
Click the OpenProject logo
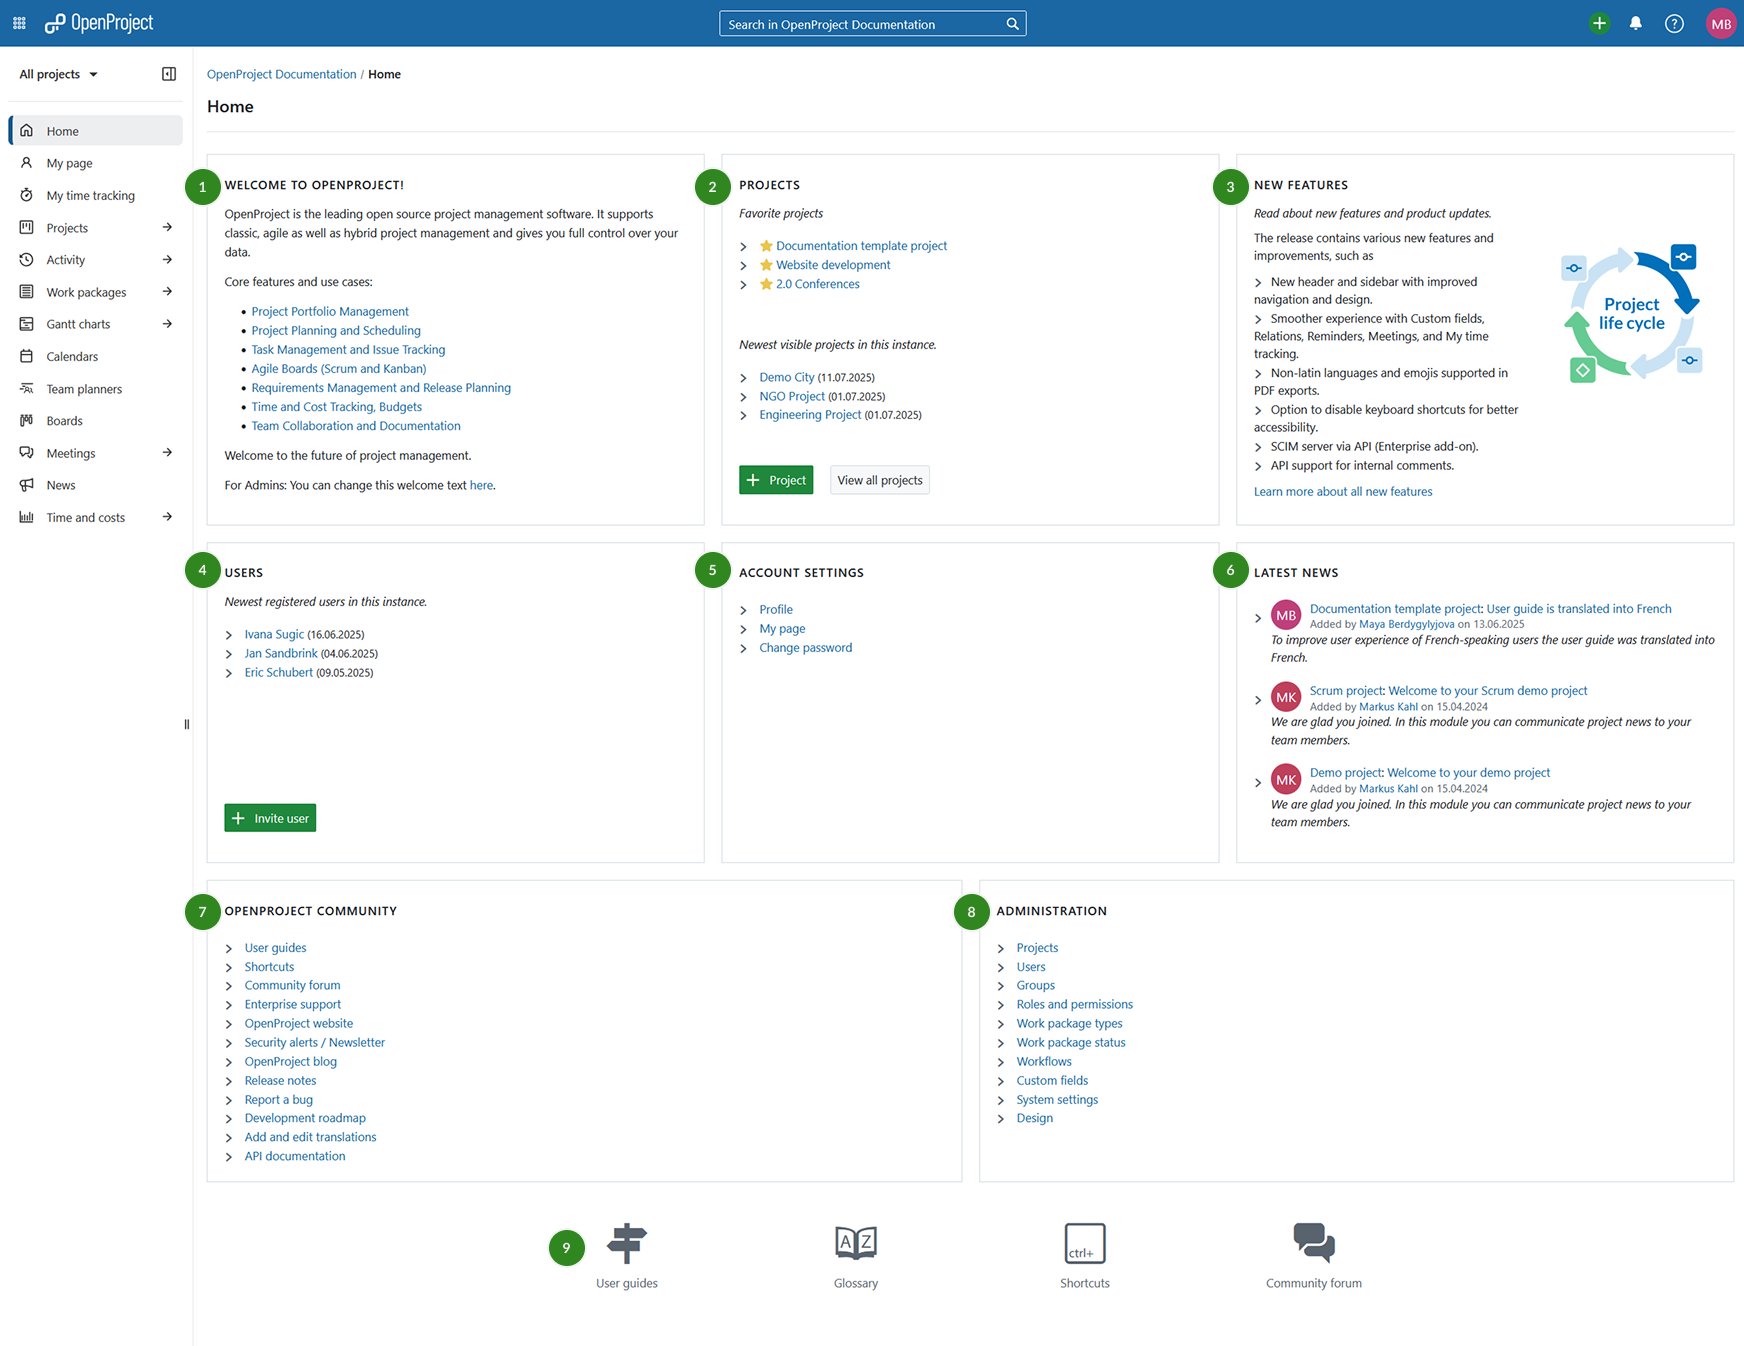pos(99,23)
